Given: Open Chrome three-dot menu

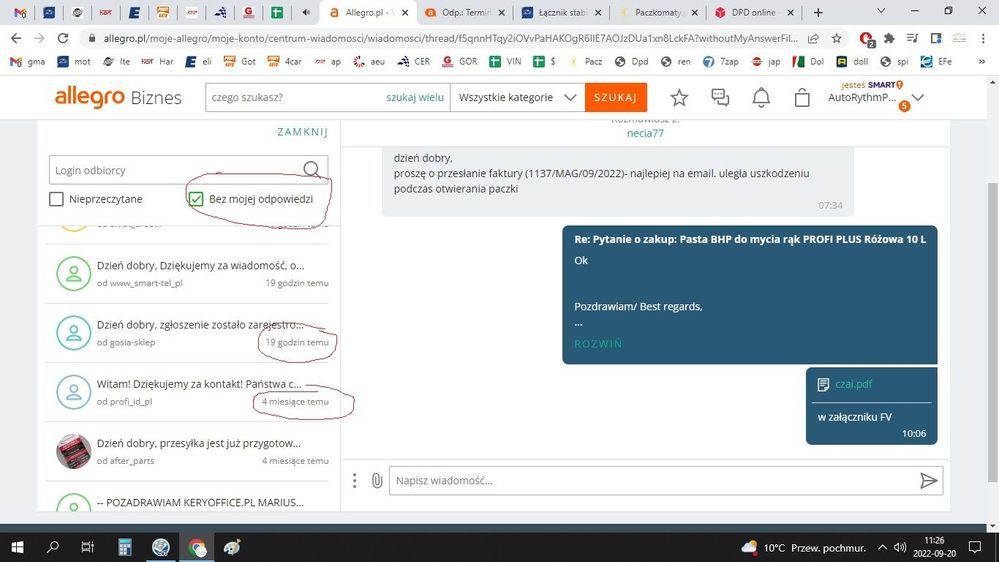Looking at the screenshot, I should tap(984, 38).
